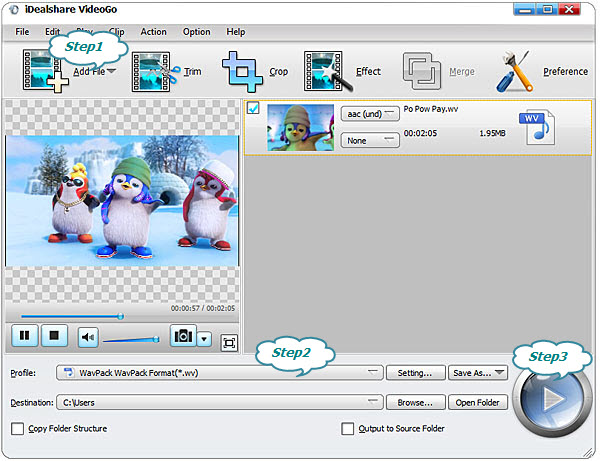Click the Profile format note icon
The width and height of the screenshot is (600, 461).
coord(68,372)
